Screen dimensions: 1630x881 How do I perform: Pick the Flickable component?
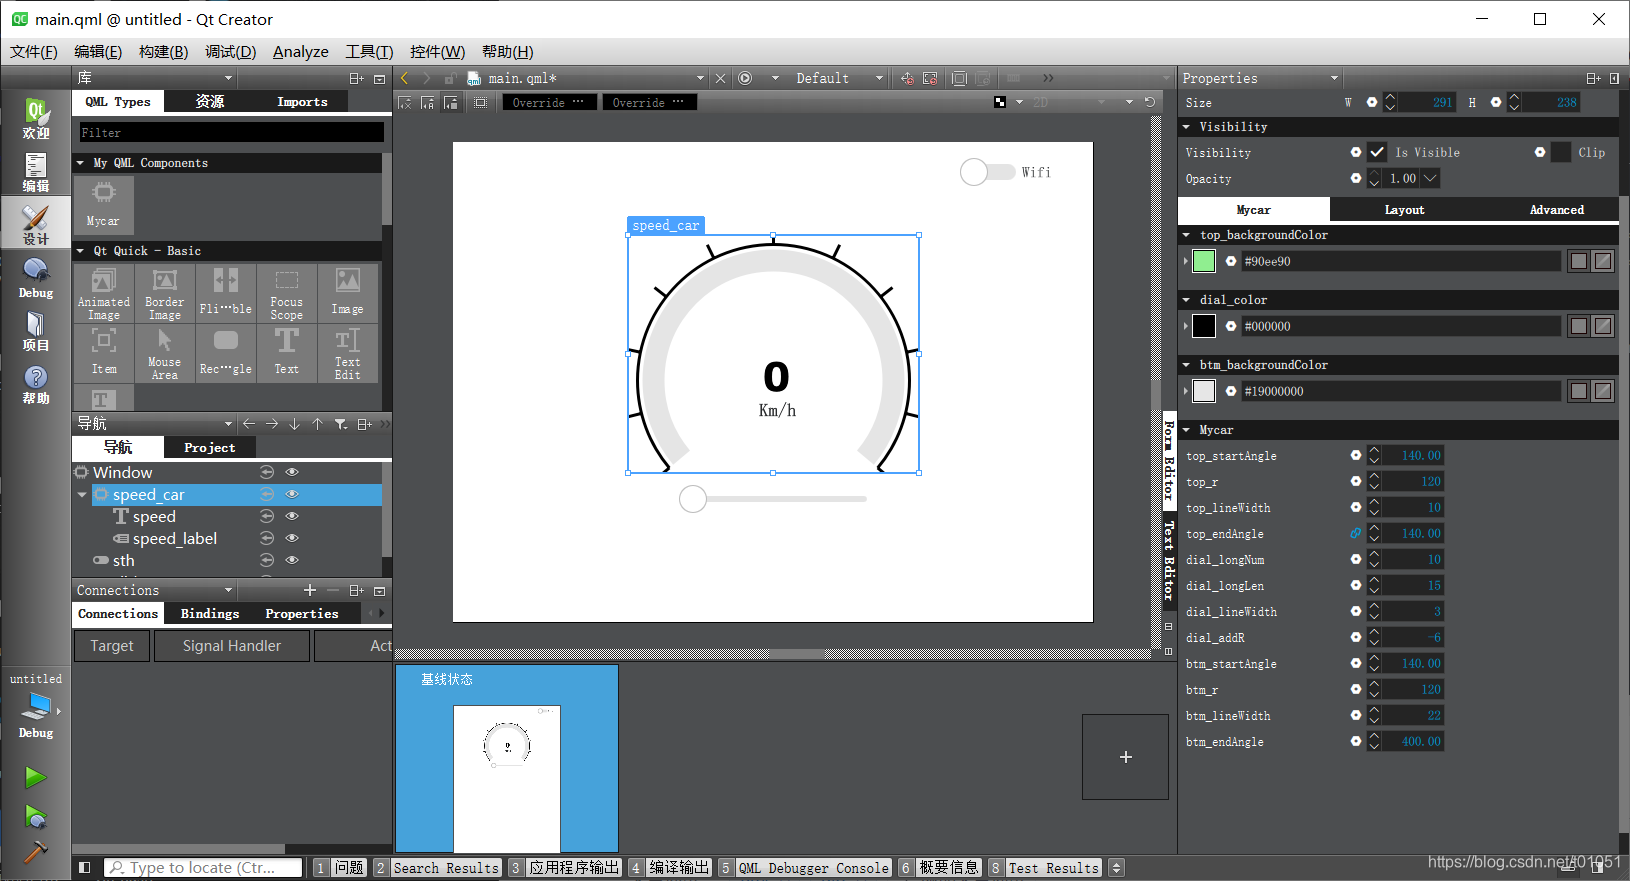point(226,293)
